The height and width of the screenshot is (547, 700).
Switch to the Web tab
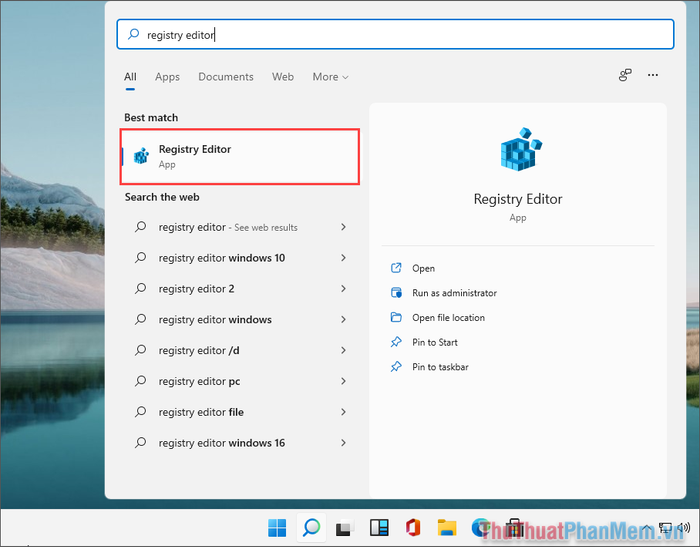coord(283,77)
